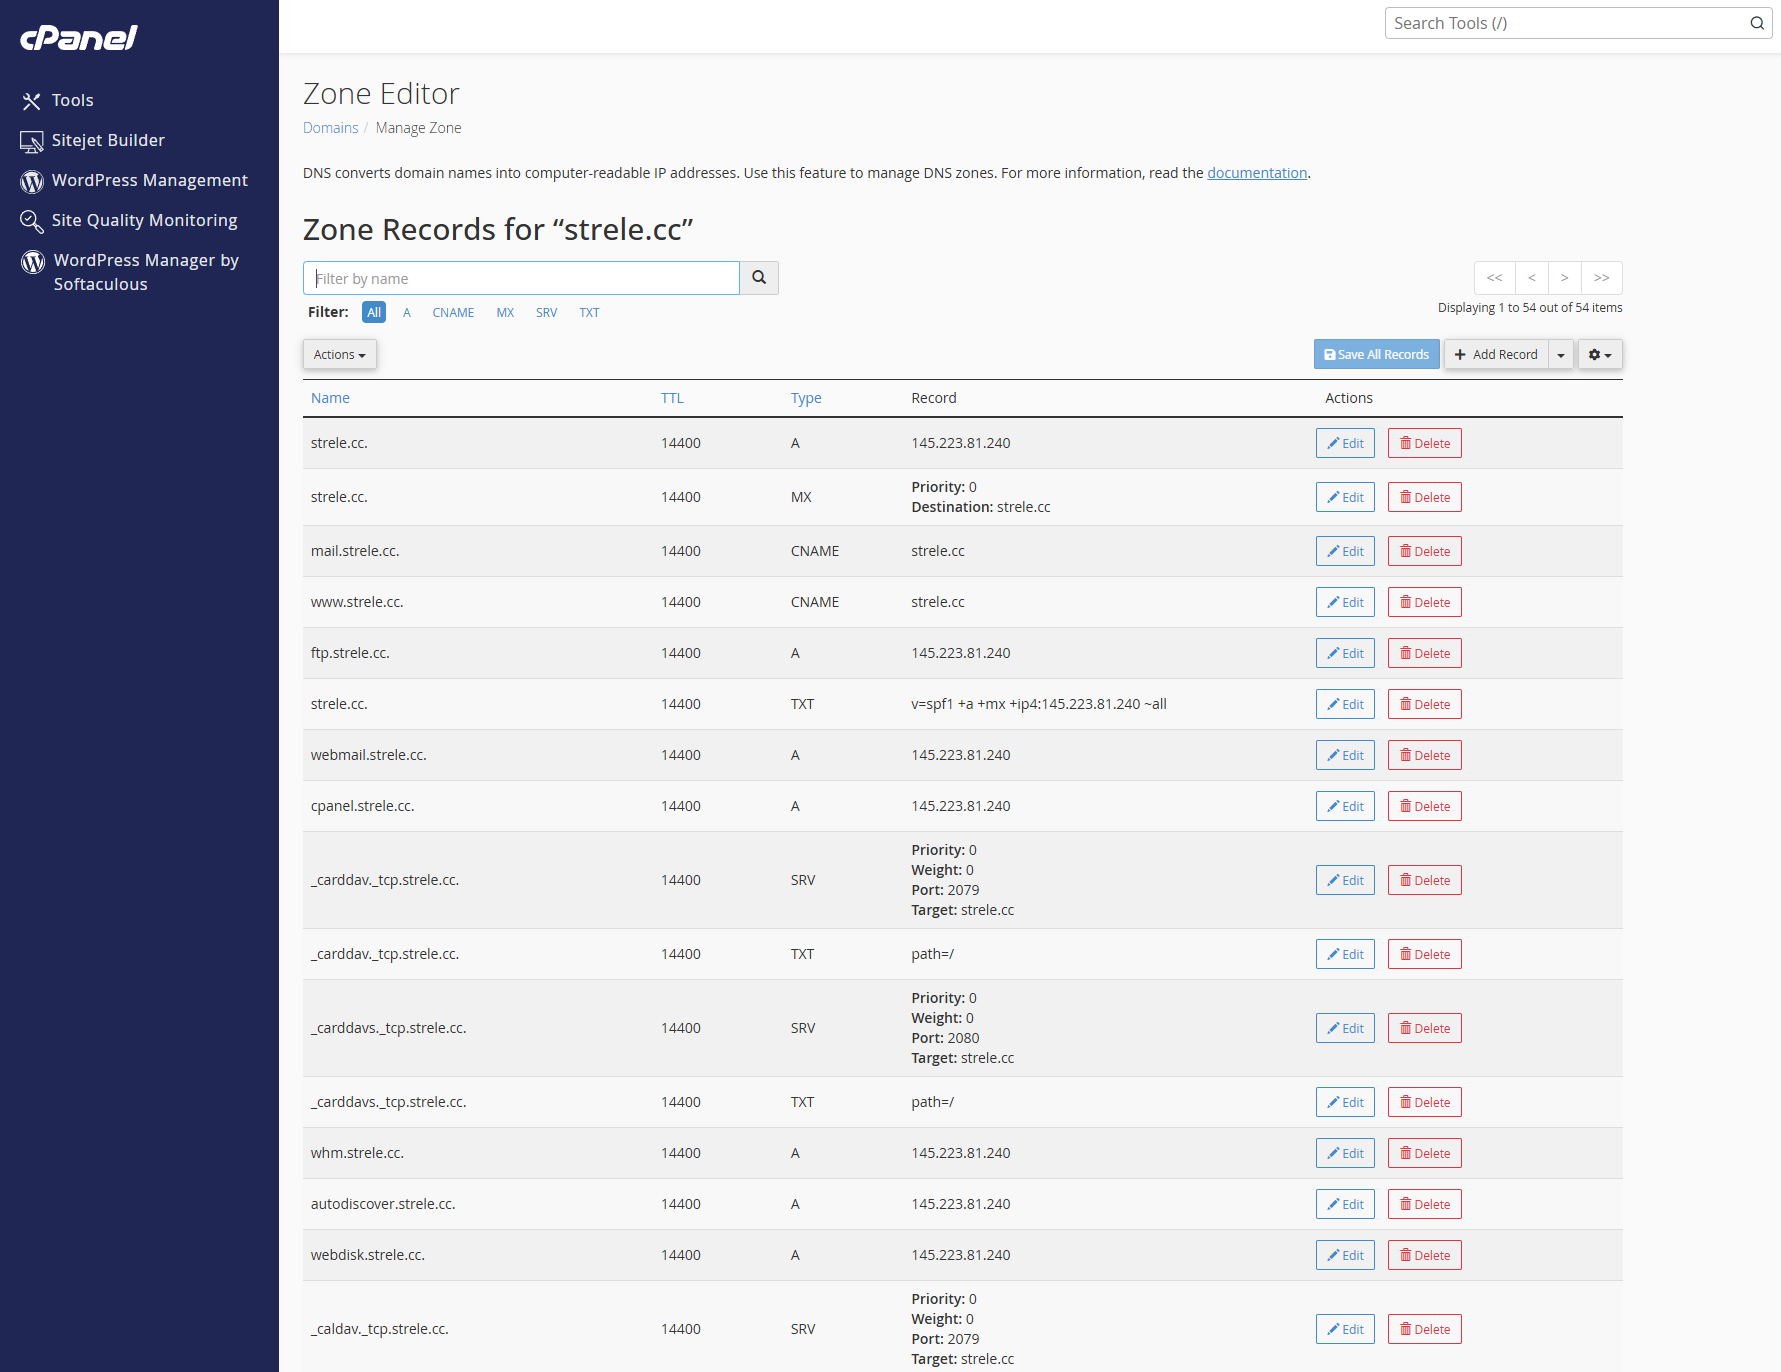
Task: Expand the Add Record dropdown arrow
Action: (1561, 355)
